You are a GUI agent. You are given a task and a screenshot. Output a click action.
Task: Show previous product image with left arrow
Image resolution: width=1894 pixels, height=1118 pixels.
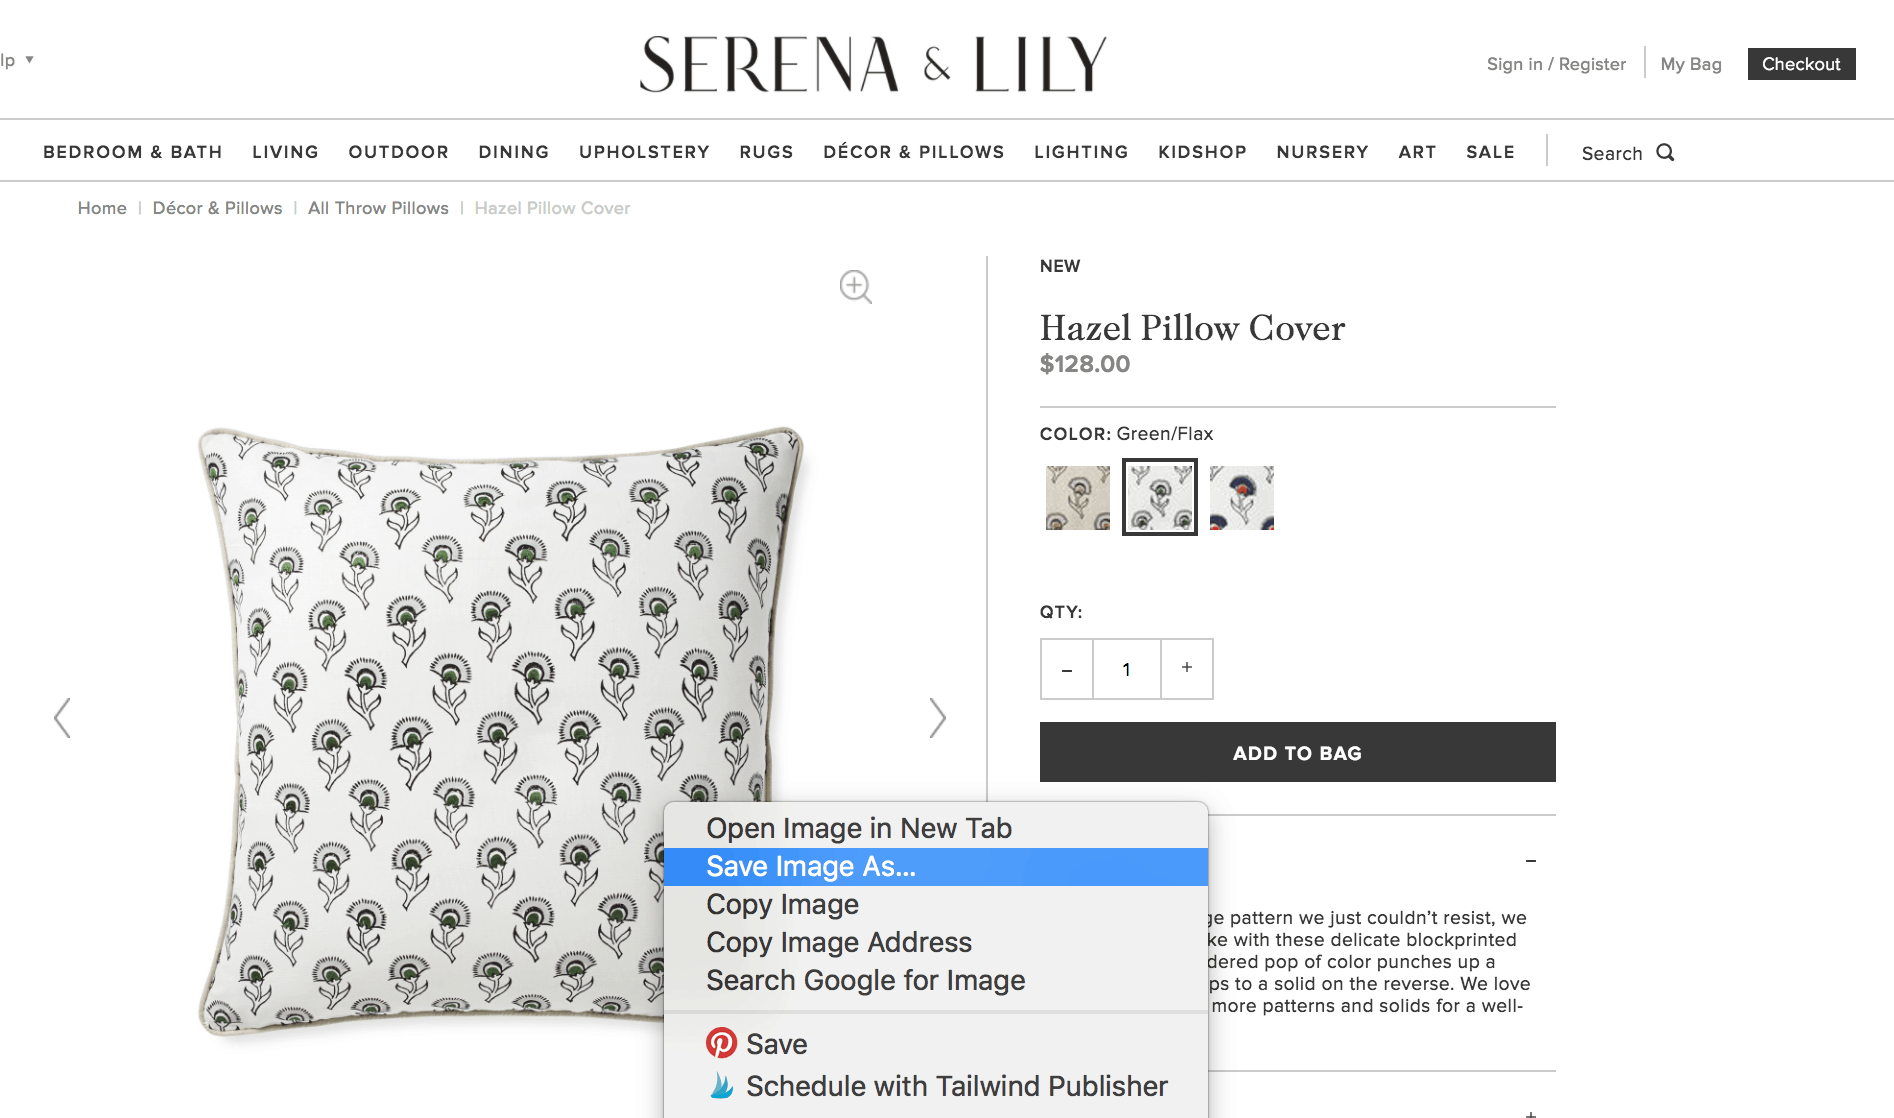click(62, 717)
